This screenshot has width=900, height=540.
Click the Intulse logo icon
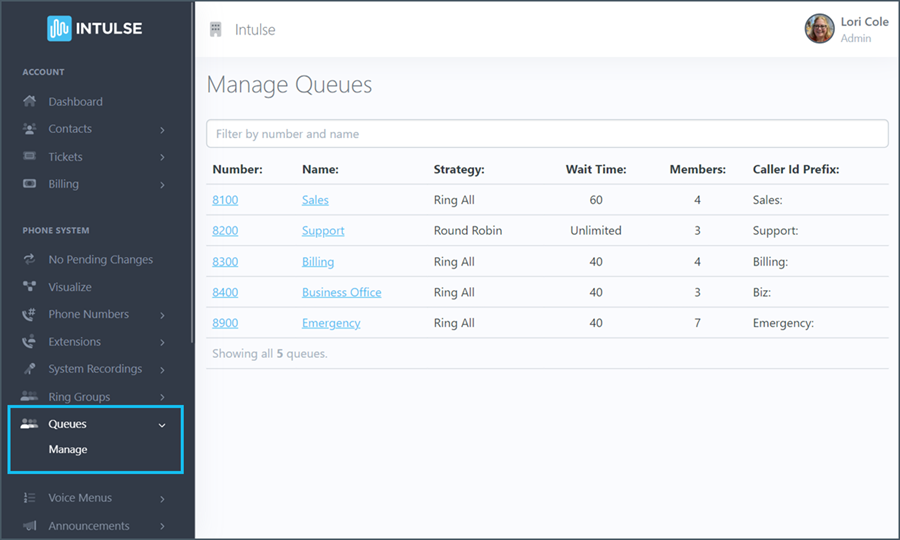[59, 28]
